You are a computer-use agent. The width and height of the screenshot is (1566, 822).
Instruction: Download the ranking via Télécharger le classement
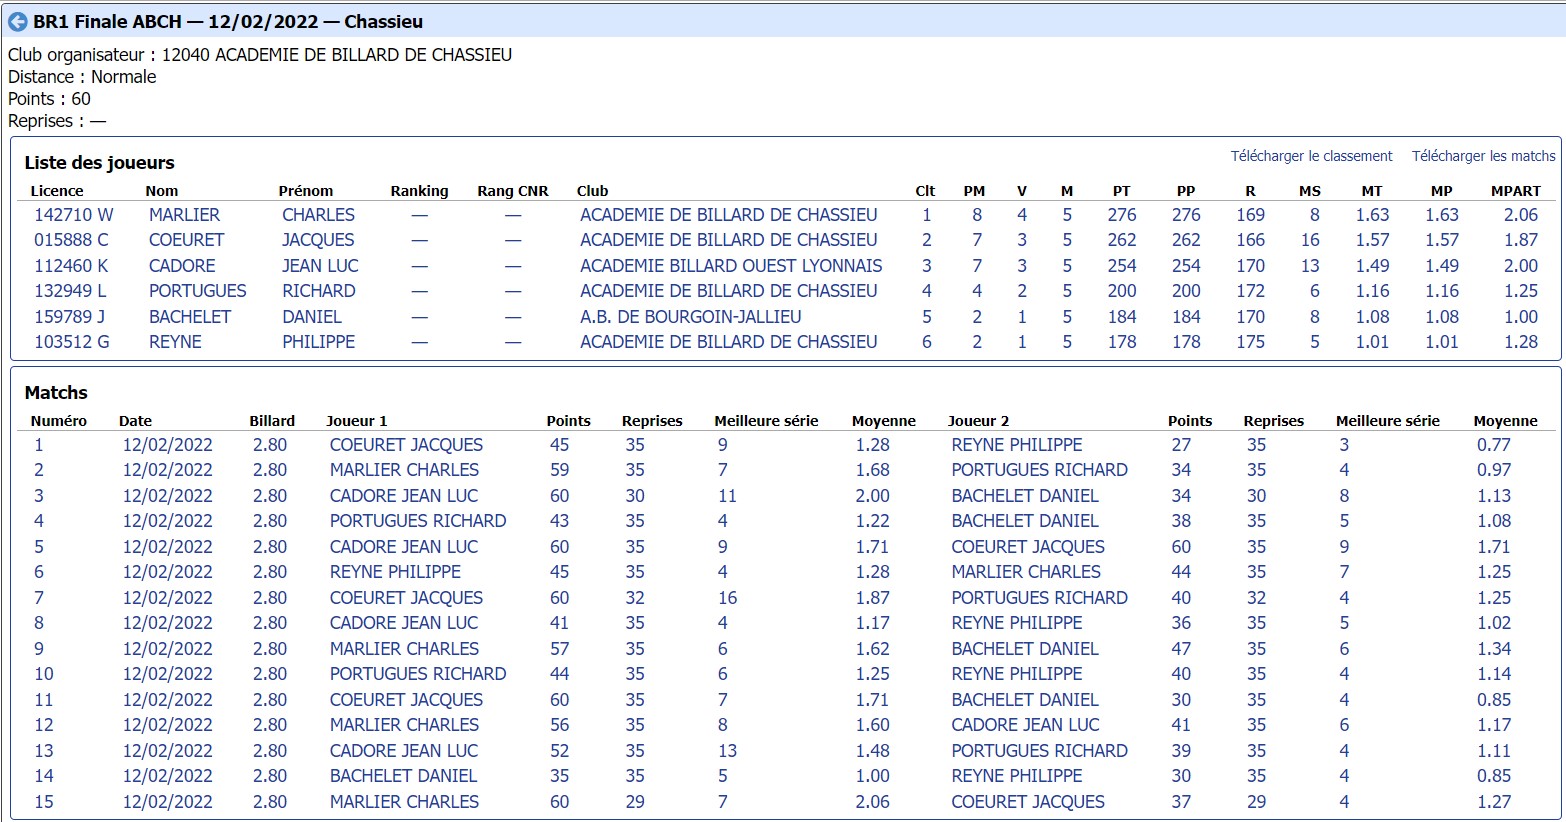pyautogui.click(x=1311, y=156)
